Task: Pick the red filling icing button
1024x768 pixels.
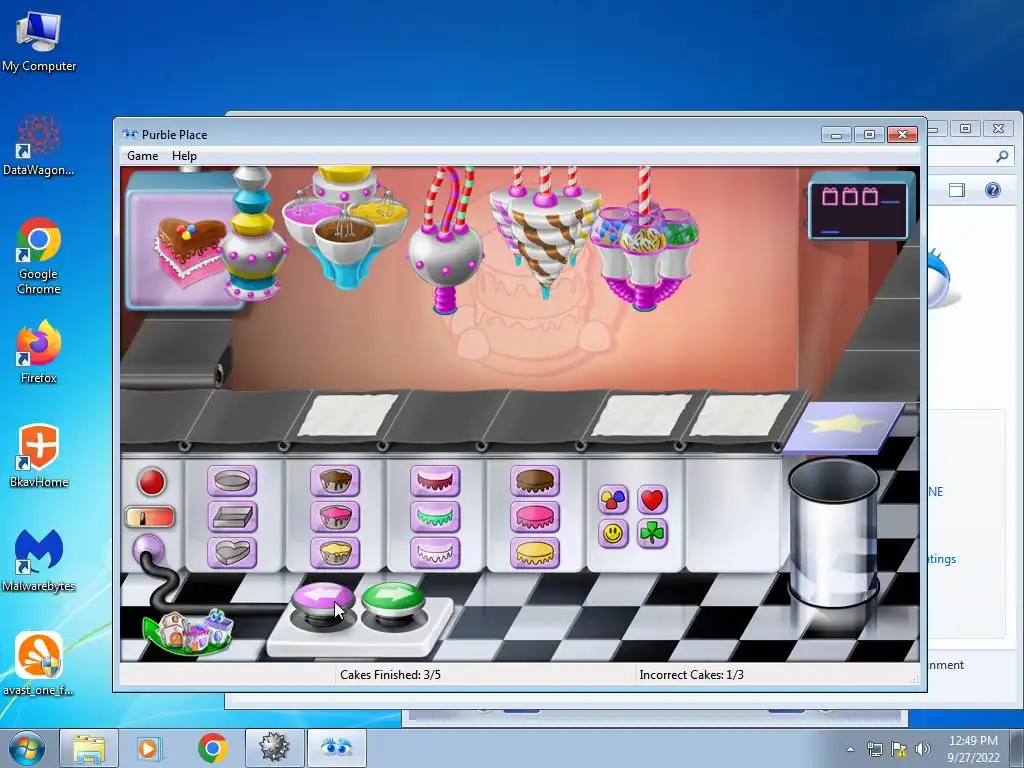Action: tap(435, 481)
